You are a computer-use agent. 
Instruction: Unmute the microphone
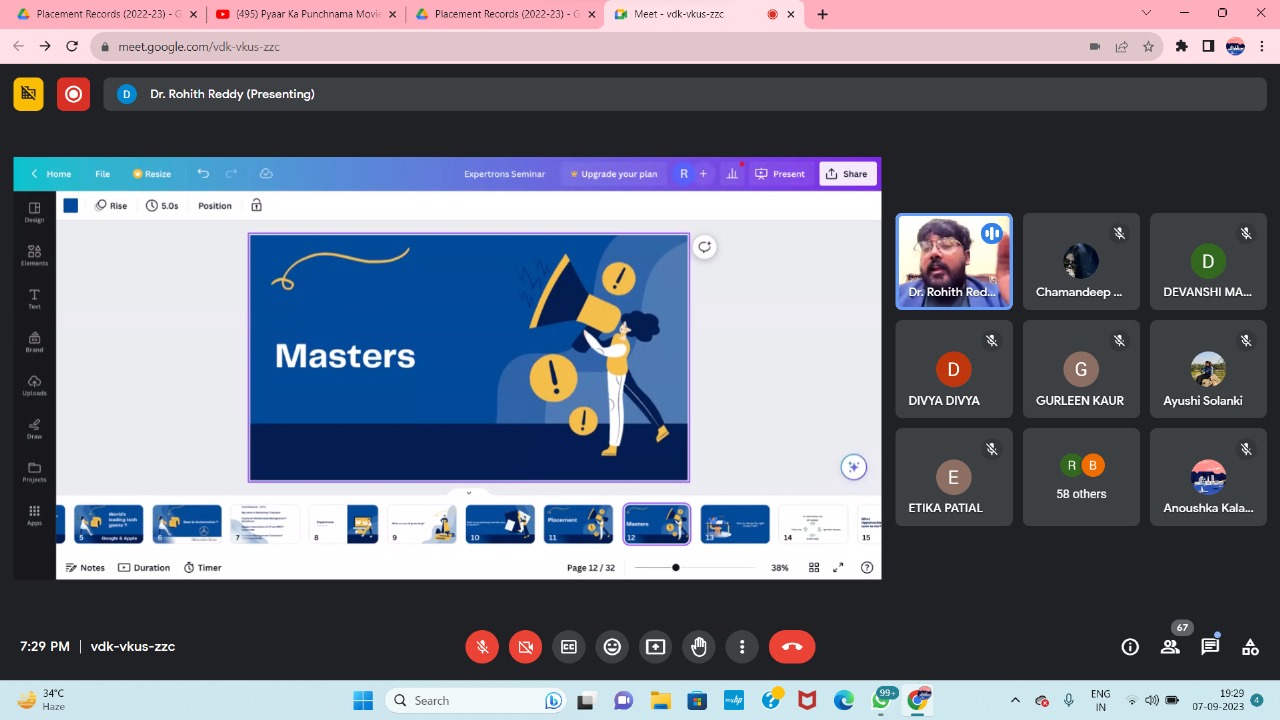pos(482,647)
